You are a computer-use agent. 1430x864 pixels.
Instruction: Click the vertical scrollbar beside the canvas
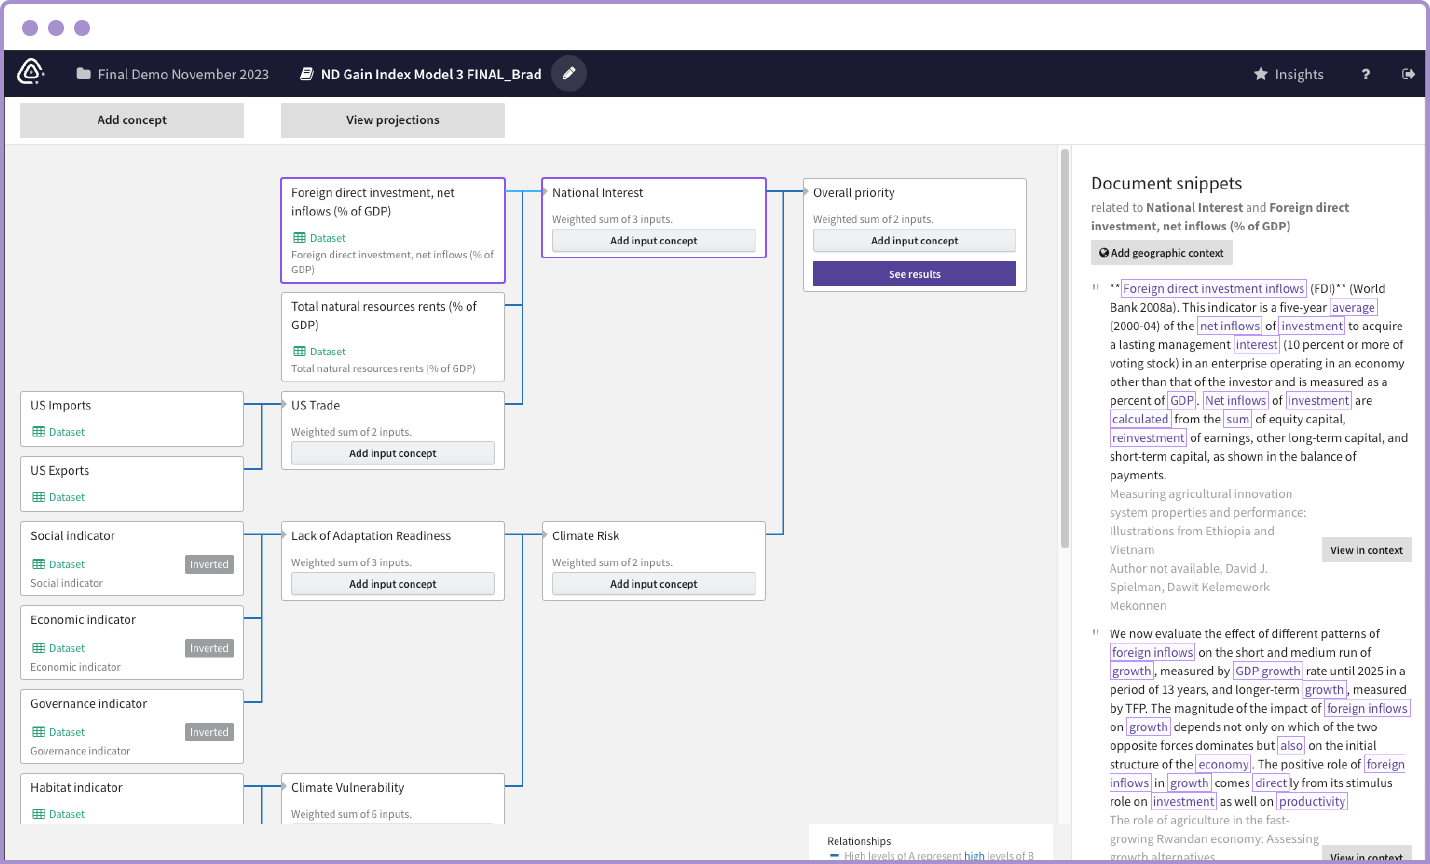pos(1065,348)
